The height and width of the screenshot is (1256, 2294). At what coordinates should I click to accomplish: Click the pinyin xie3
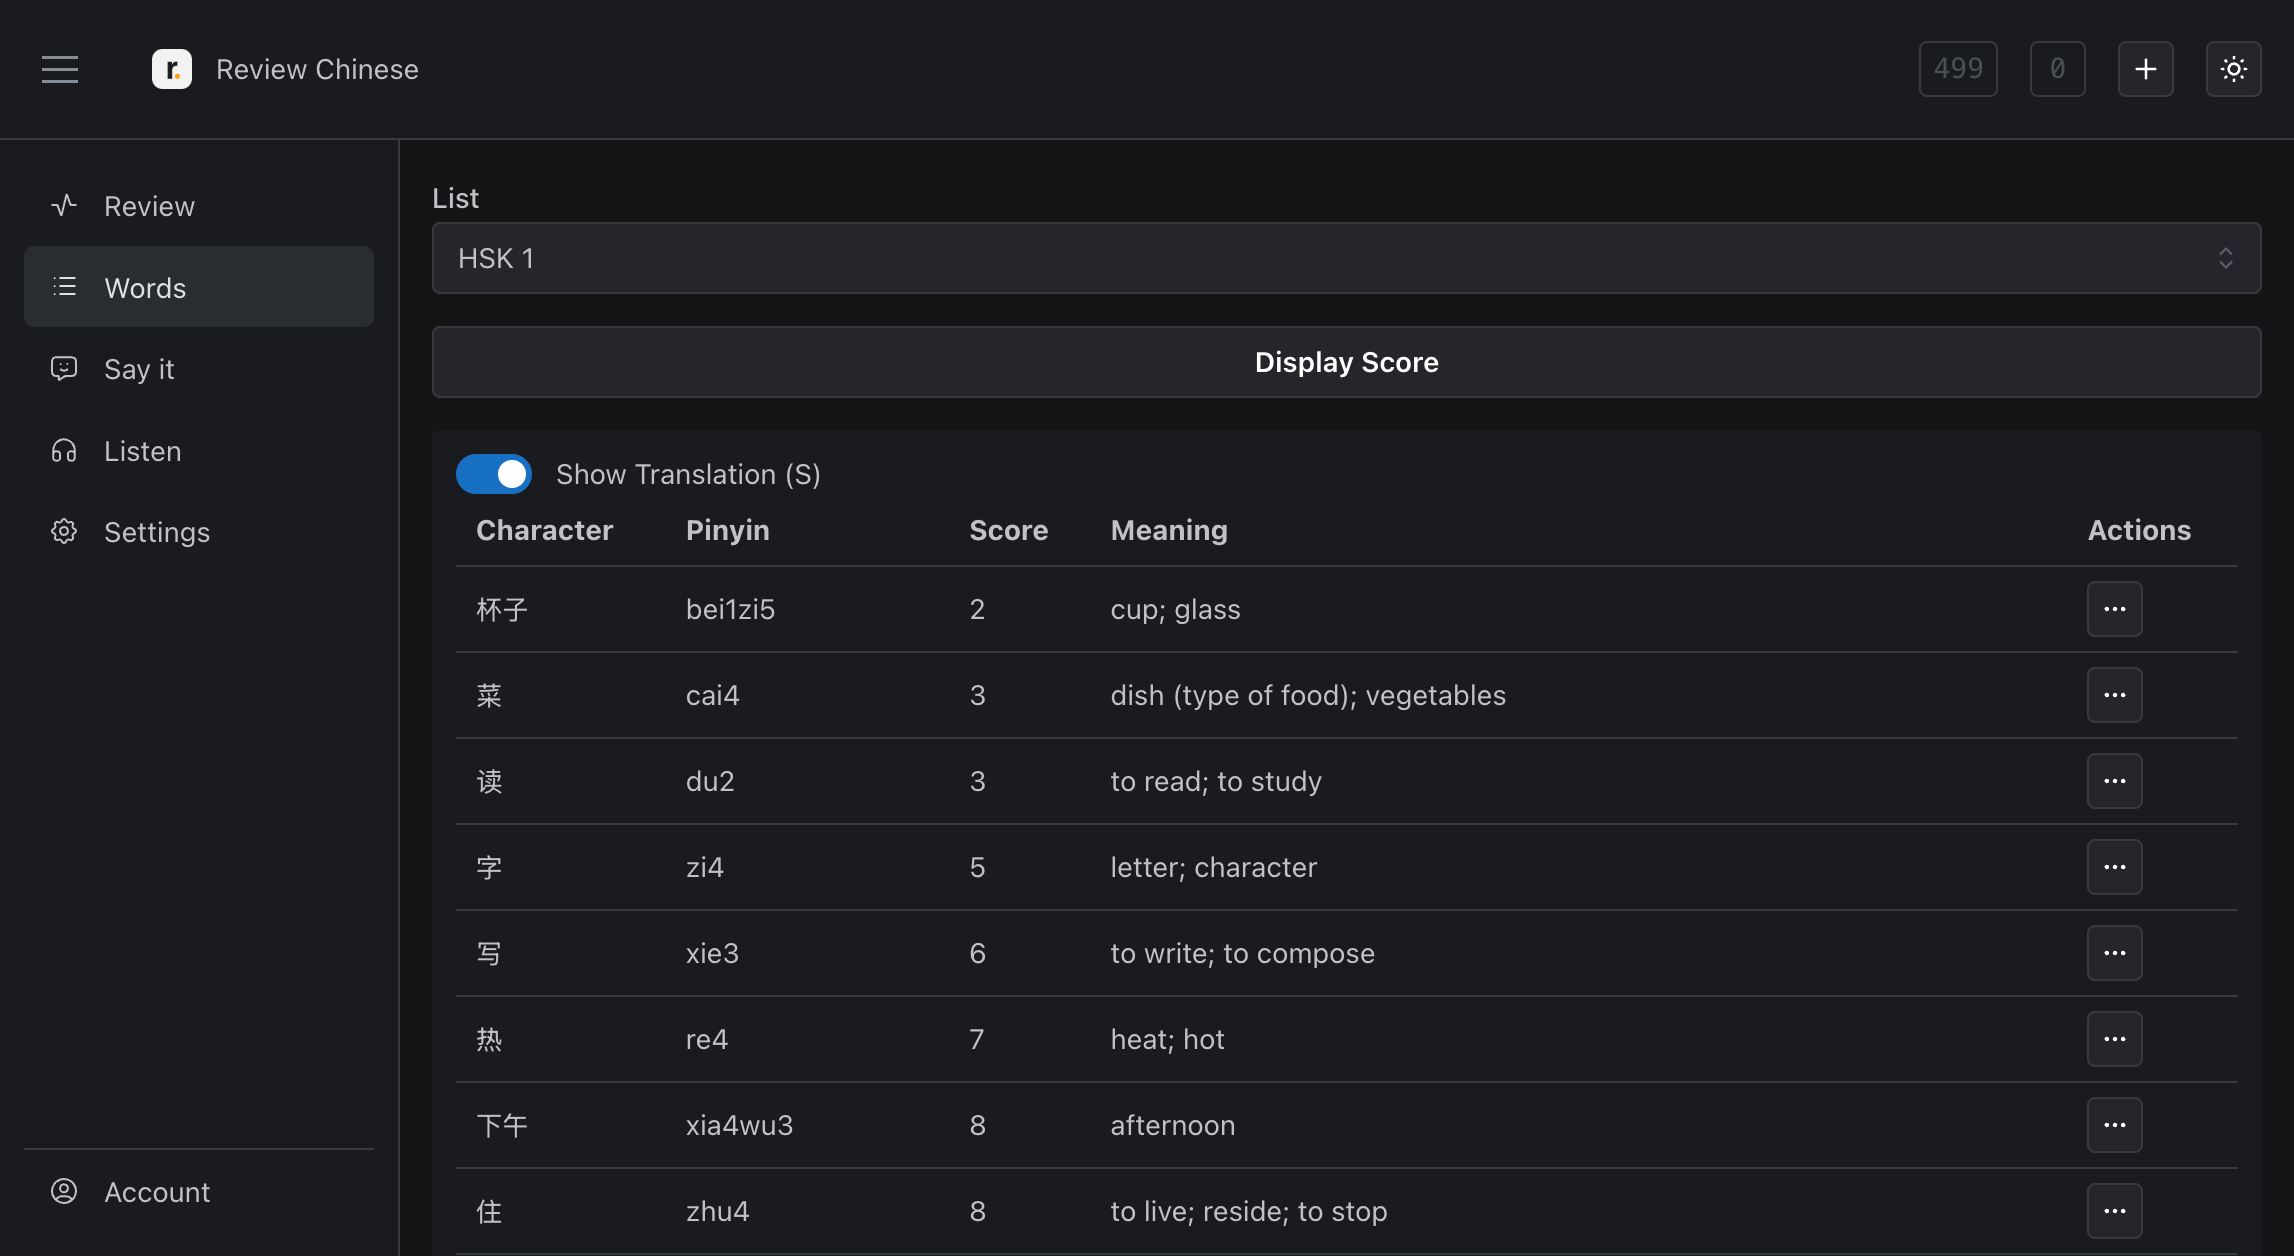click(x=712, y=953)
